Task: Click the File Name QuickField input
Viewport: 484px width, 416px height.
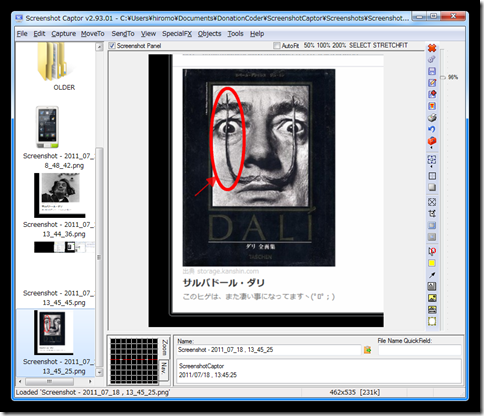Action: coord(420,350)
